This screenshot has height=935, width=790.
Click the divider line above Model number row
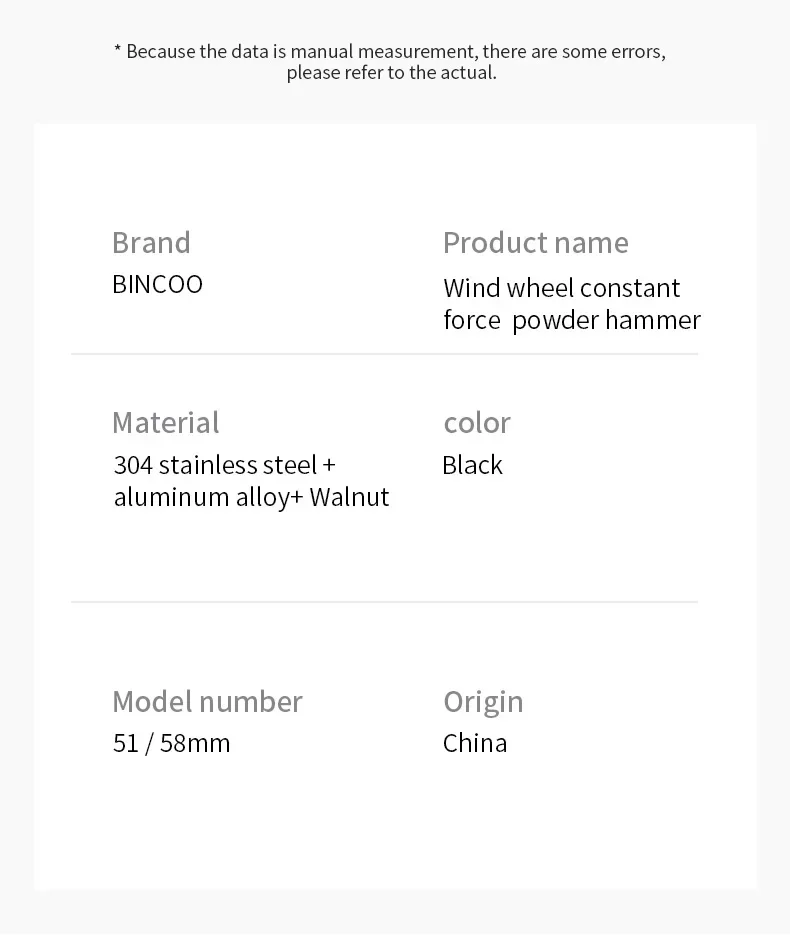click(x=385, y=602)
